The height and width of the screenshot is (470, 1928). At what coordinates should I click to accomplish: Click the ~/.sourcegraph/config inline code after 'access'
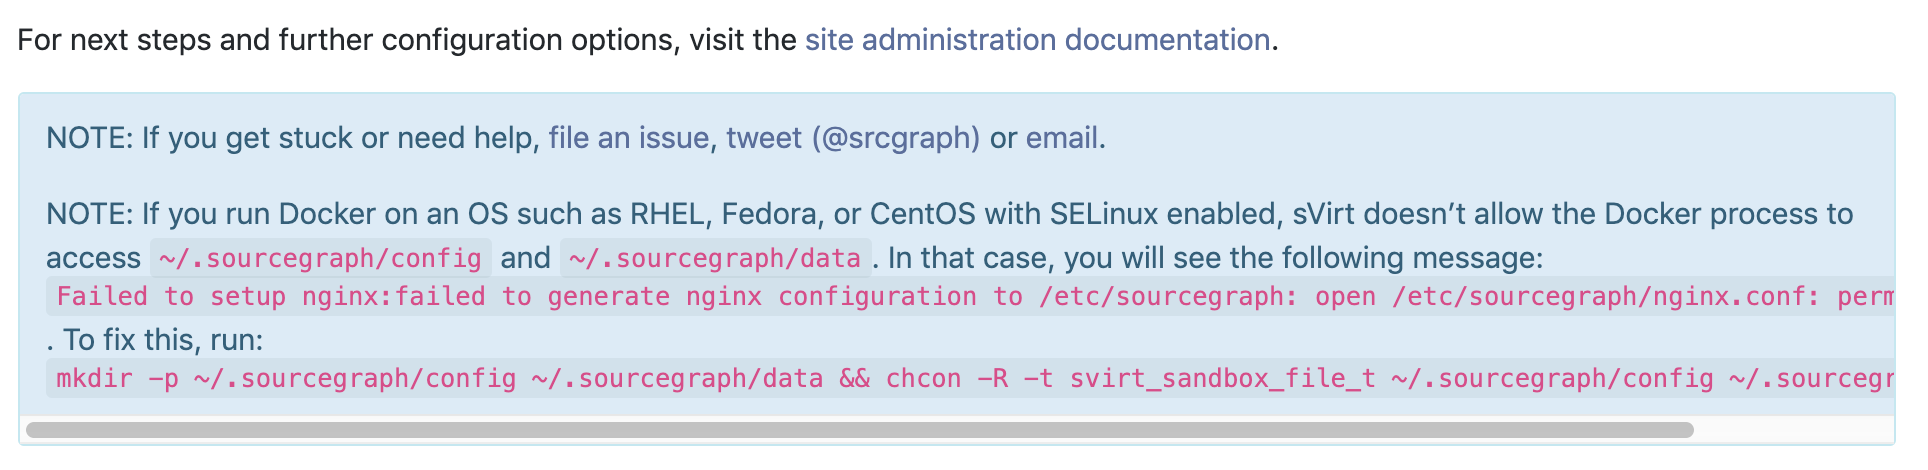[321, 258]
